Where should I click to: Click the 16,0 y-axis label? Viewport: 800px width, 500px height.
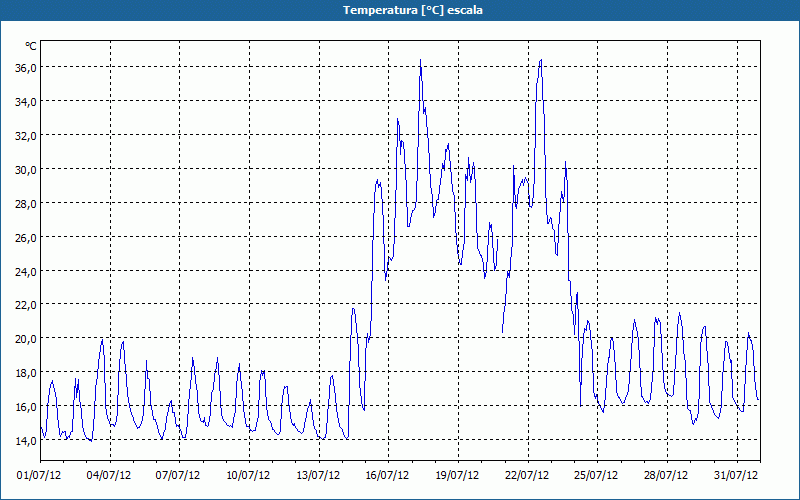pyautogui.click(x=26, y=407)
